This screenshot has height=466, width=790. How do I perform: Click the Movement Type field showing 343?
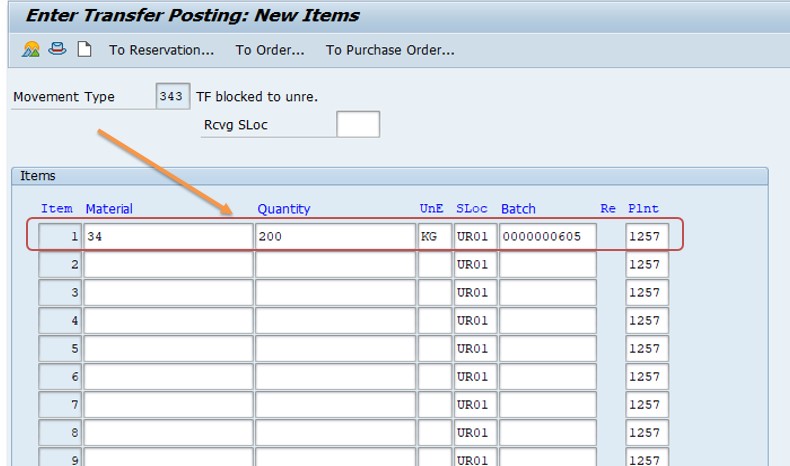[x=171, y=97]
